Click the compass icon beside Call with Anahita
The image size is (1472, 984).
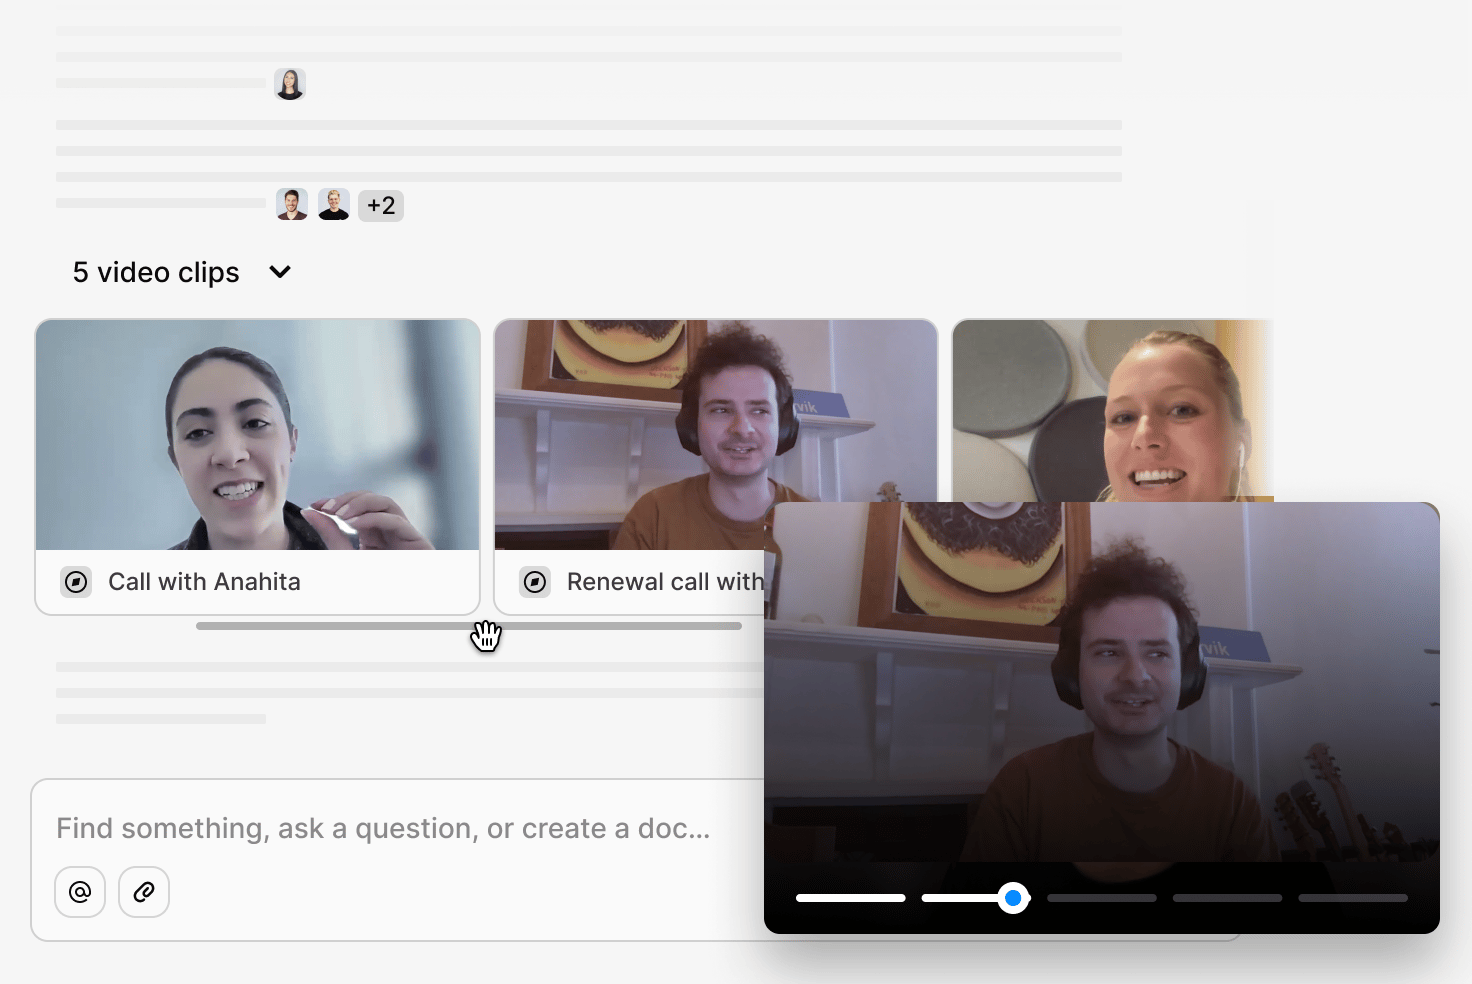click(76, 582)
